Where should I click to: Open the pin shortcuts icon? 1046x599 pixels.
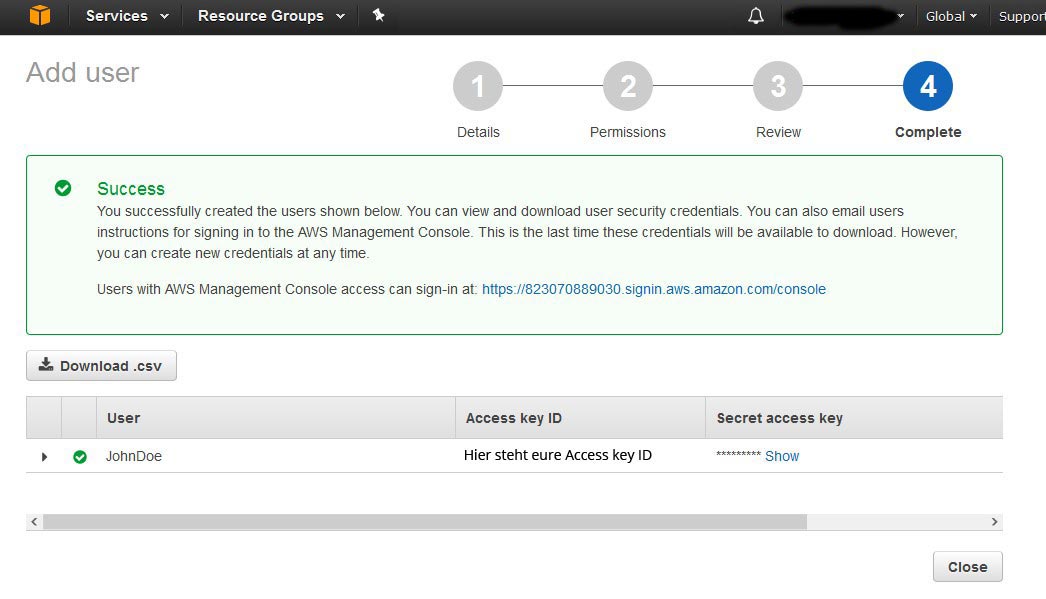pyautogui.click(x=378, y=15)
